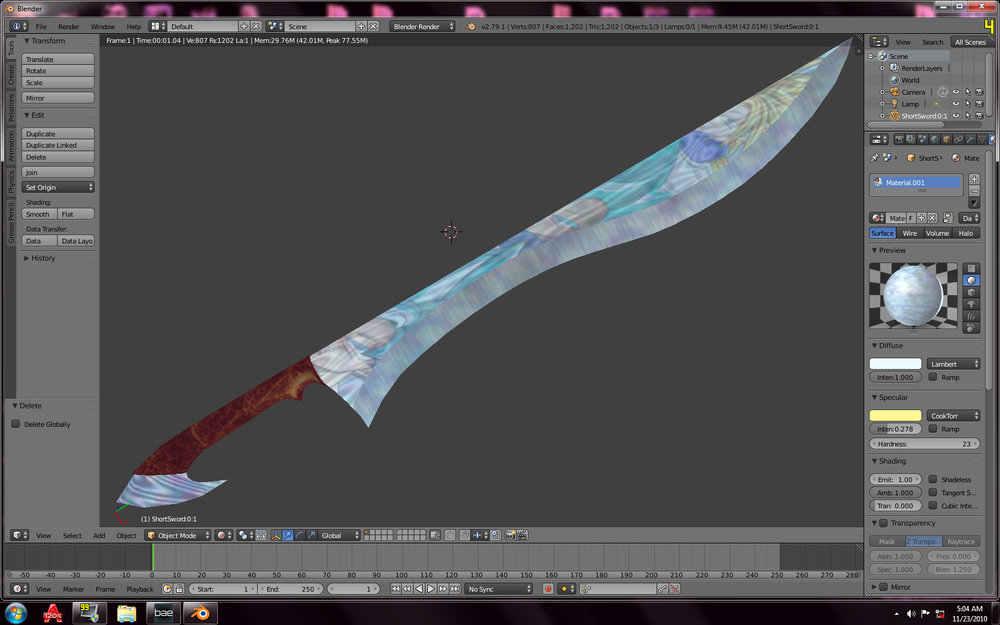Enable Cubic Interpolation checkbox
Image resolution: width=1000 pixels, height=625 pixels.
(933, 506)
